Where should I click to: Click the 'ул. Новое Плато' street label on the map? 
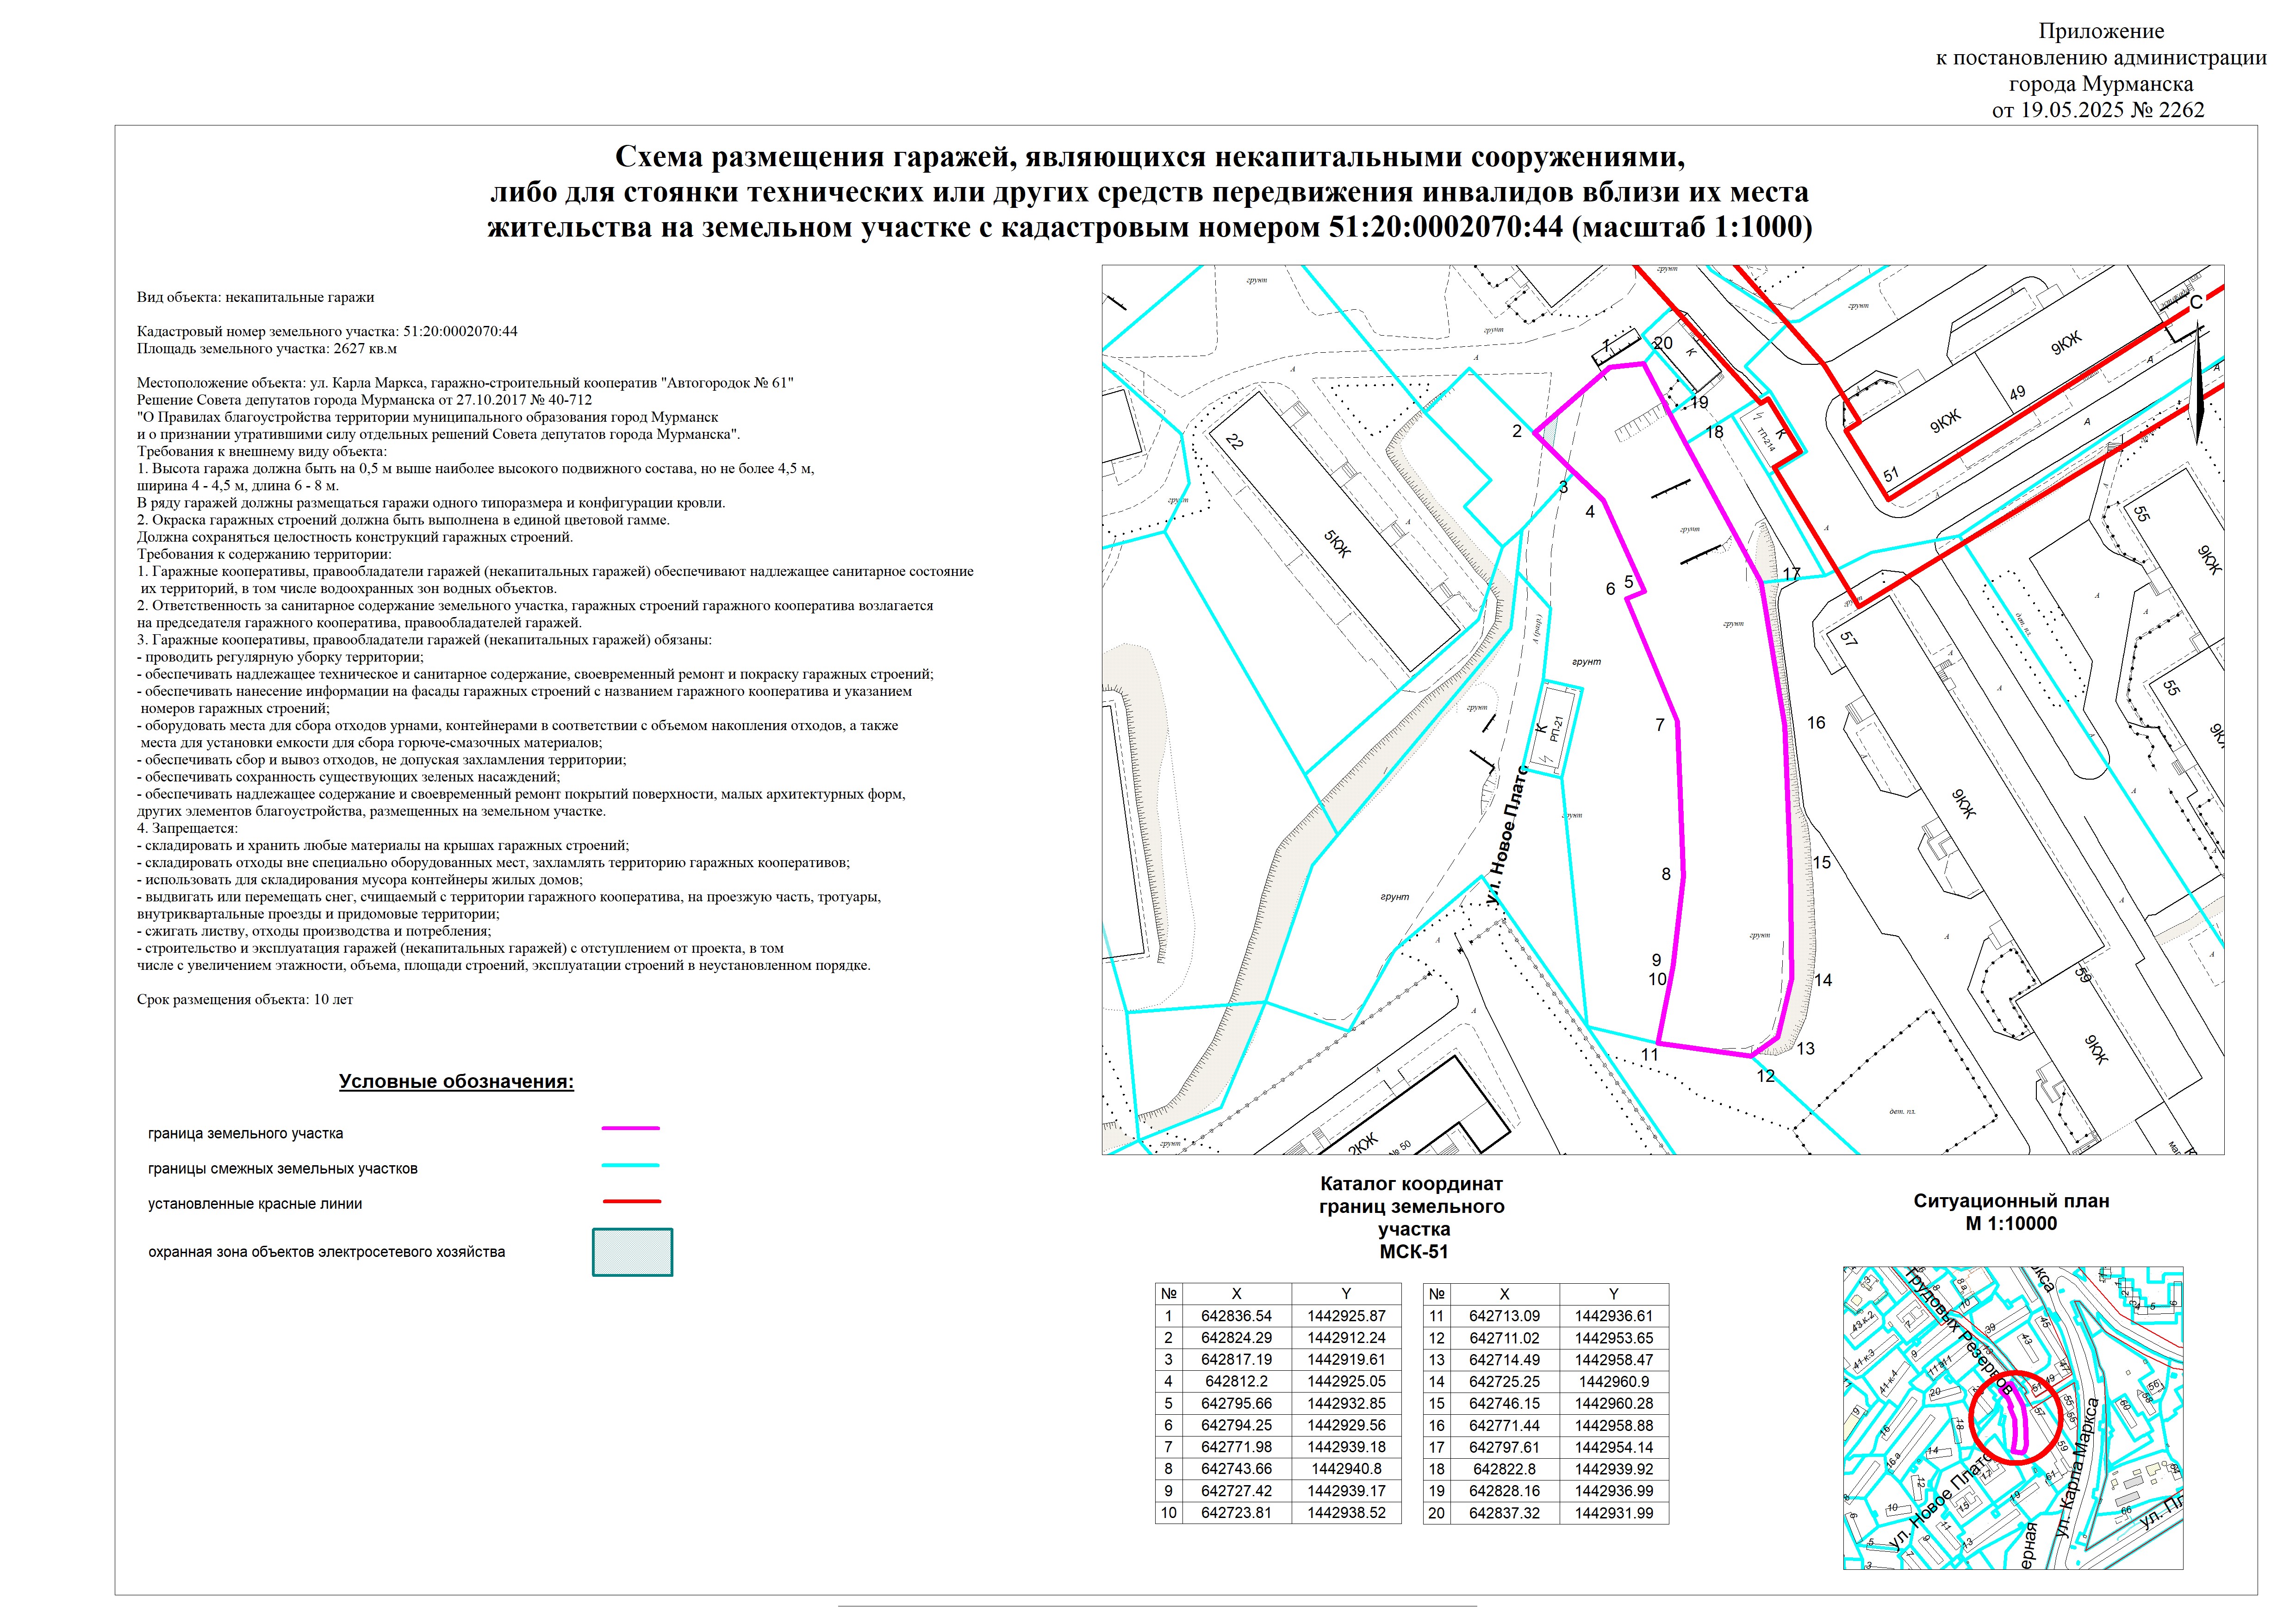(x=1508, y=835)
